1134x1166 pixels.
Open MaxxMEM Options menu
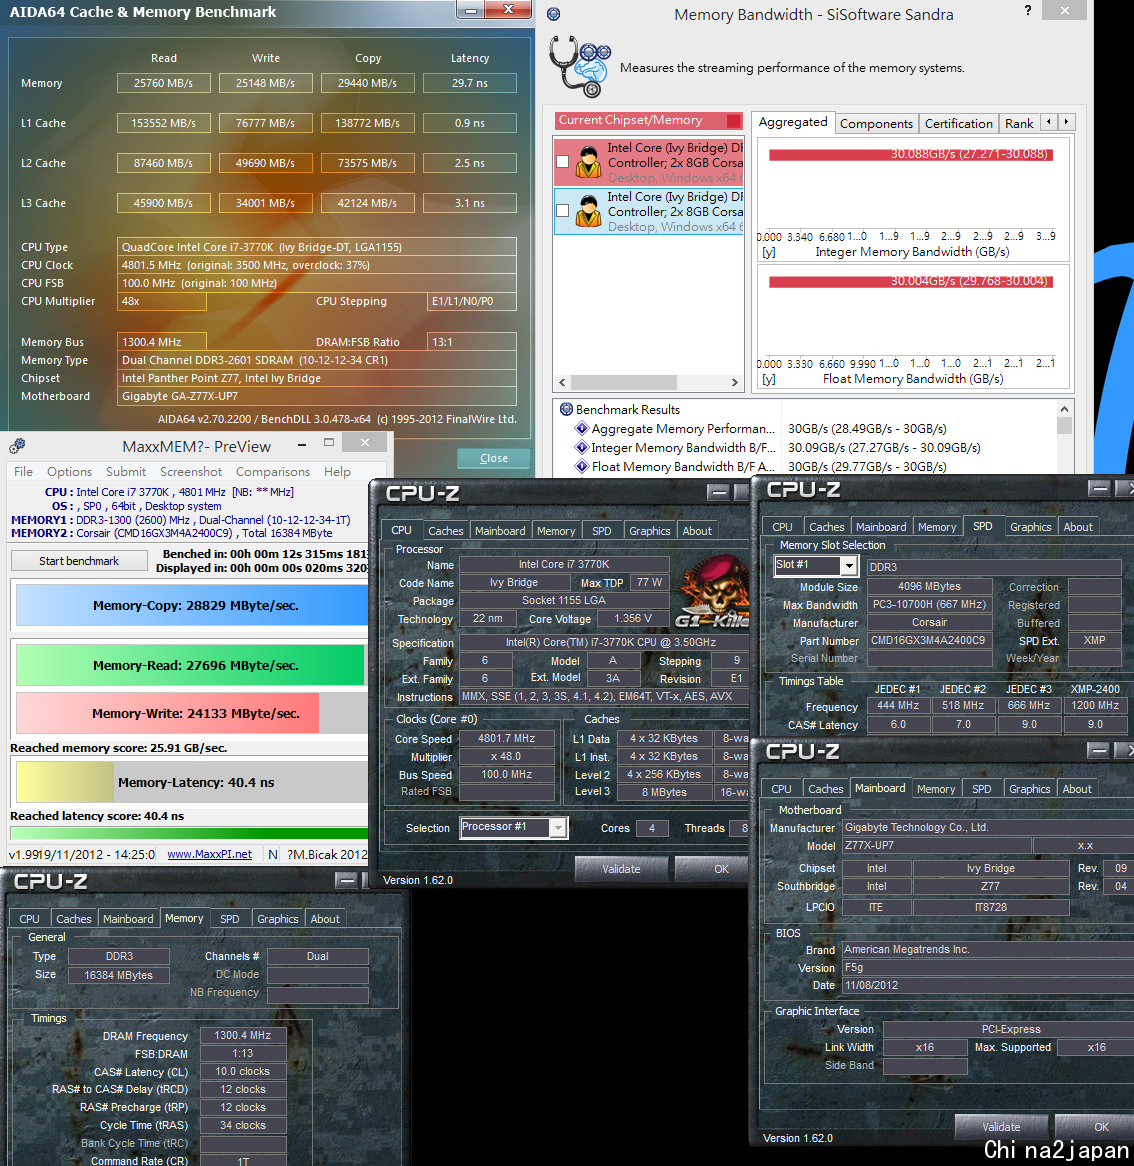[x=69, y=471]
